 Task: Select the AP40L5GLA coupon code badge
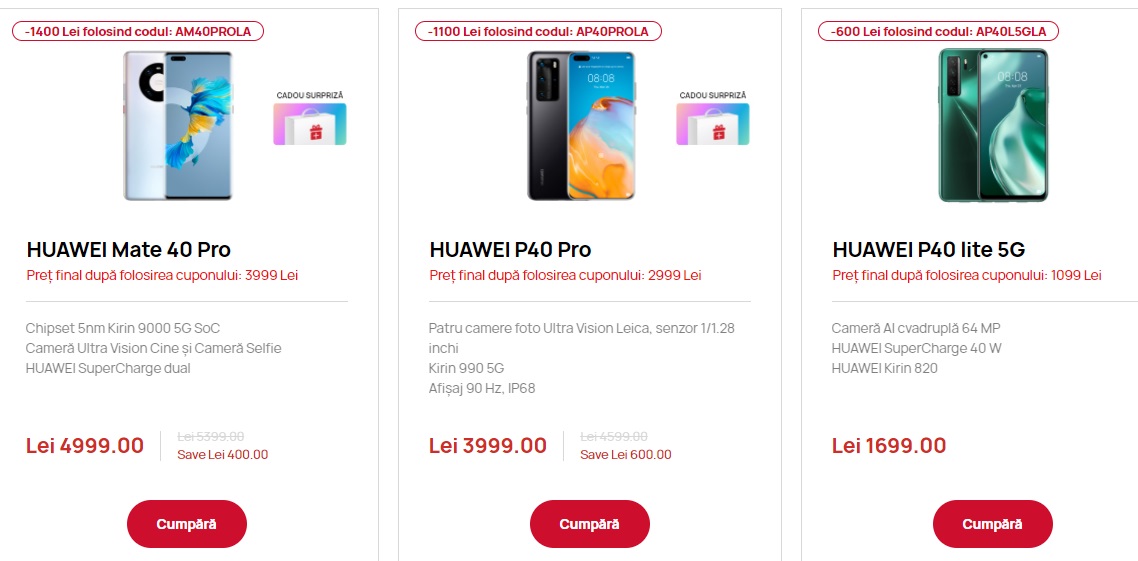pyautogui.click(x=938, y=31)
